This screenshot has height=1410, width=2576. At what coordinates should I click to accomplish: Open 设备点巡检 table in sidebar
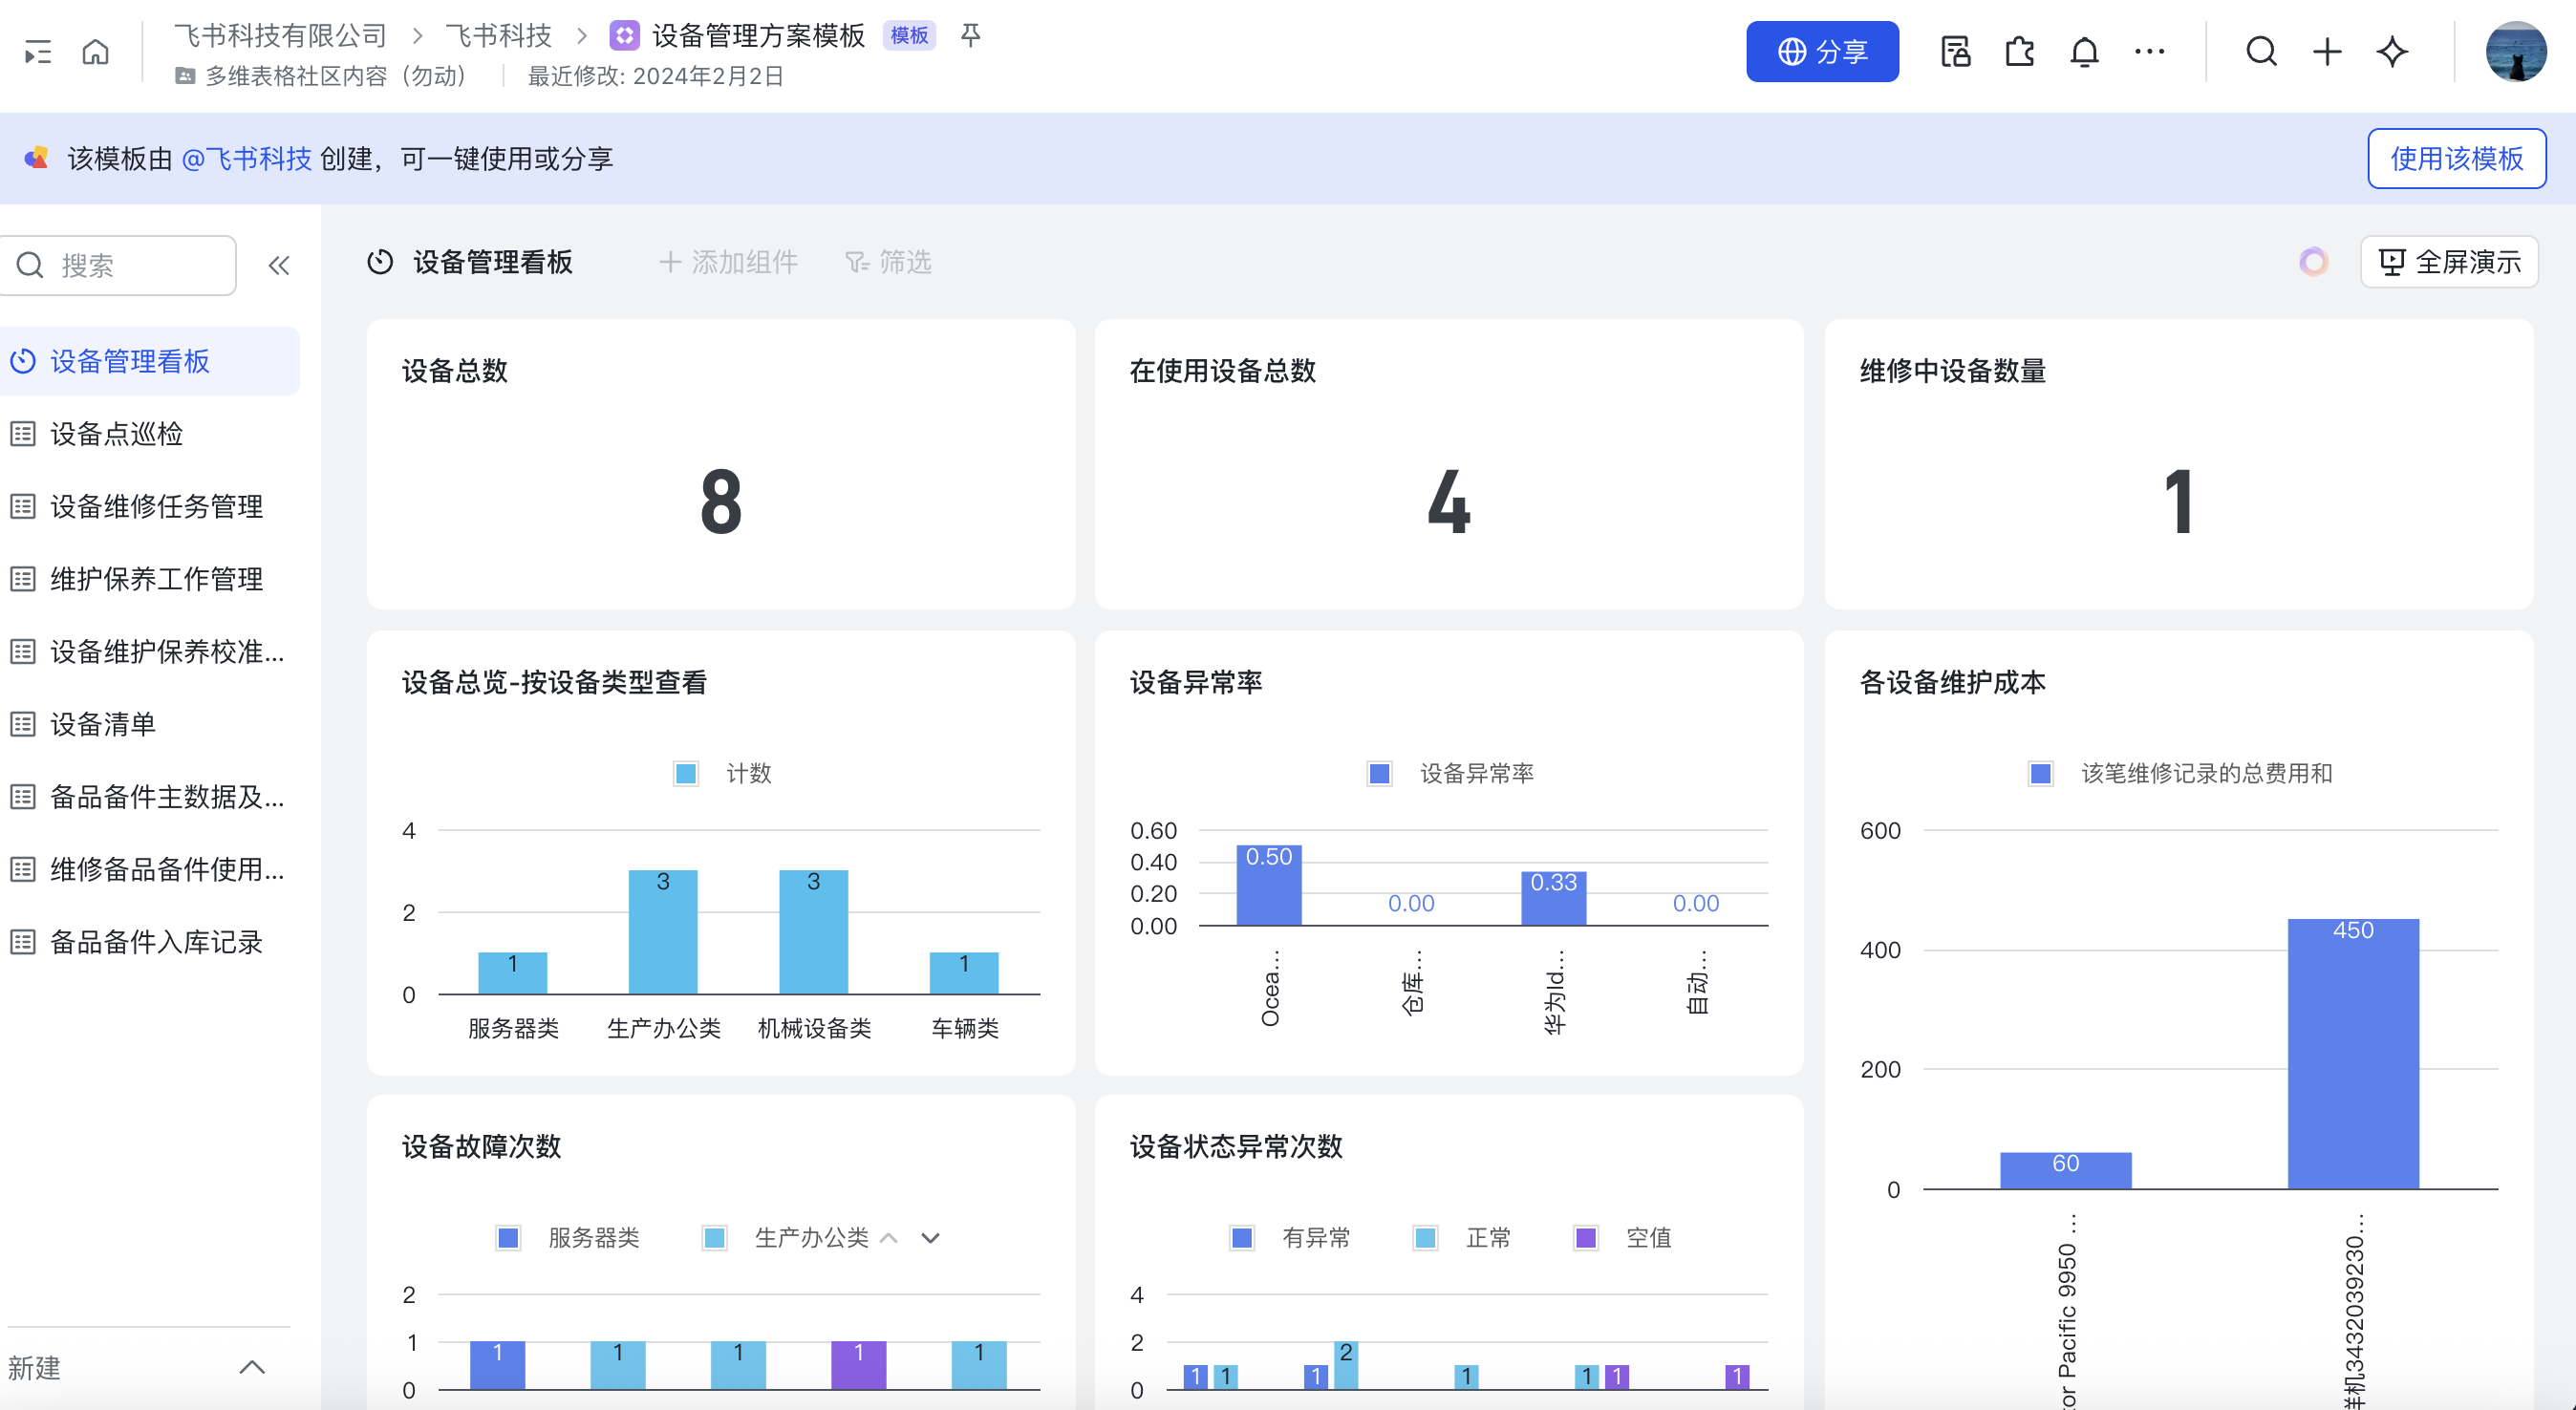coord(116,434)
